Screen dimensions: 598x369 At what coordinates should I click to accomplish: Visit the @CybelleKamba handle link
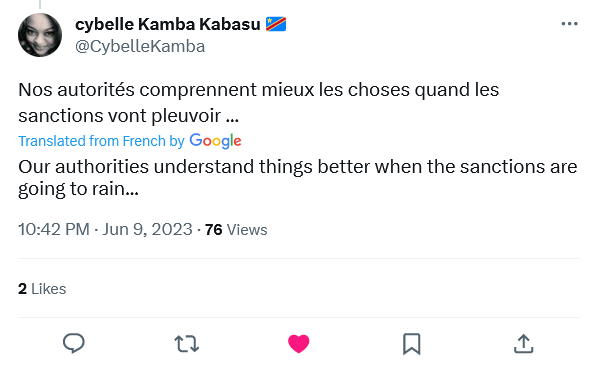point(140,47)
